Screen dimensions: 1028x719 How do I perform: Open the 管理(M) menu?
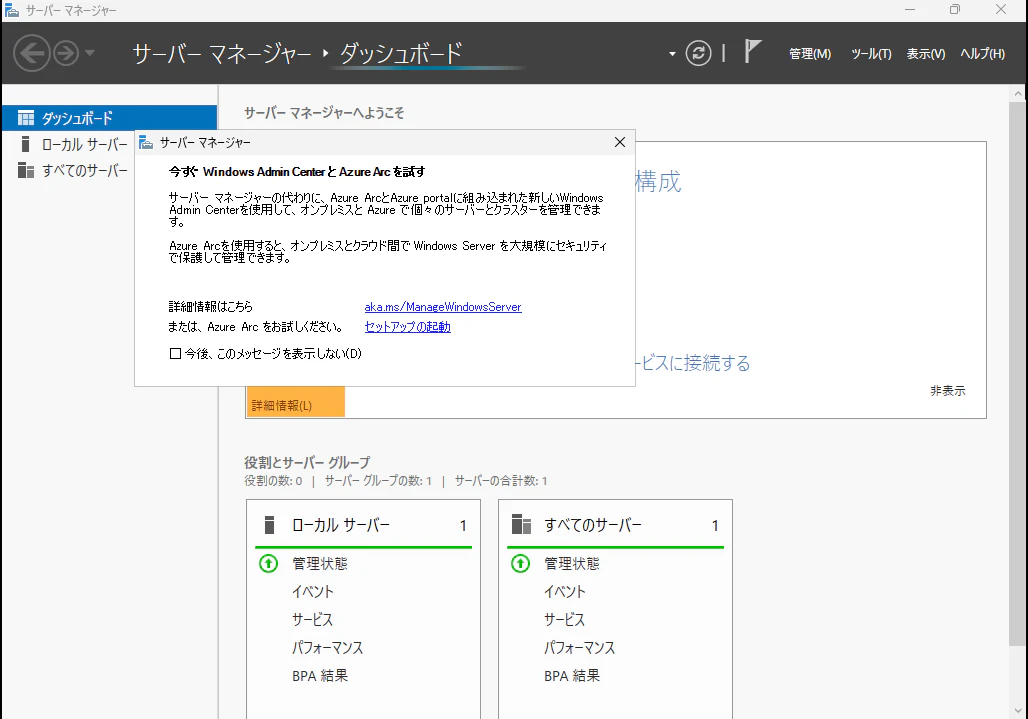pyautogui.click(x=810, y=54)
